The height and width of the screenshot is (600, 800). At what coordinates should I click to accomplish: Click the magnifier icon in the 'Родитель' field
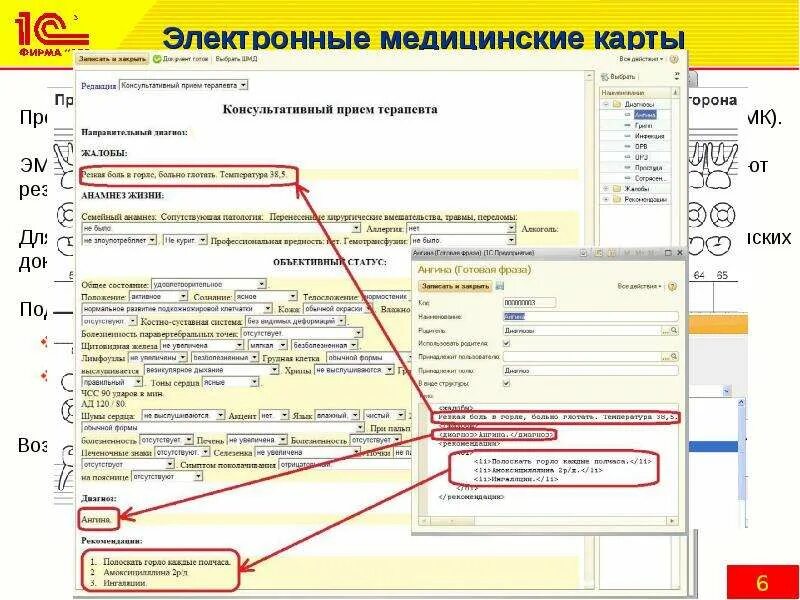(674, 331)
